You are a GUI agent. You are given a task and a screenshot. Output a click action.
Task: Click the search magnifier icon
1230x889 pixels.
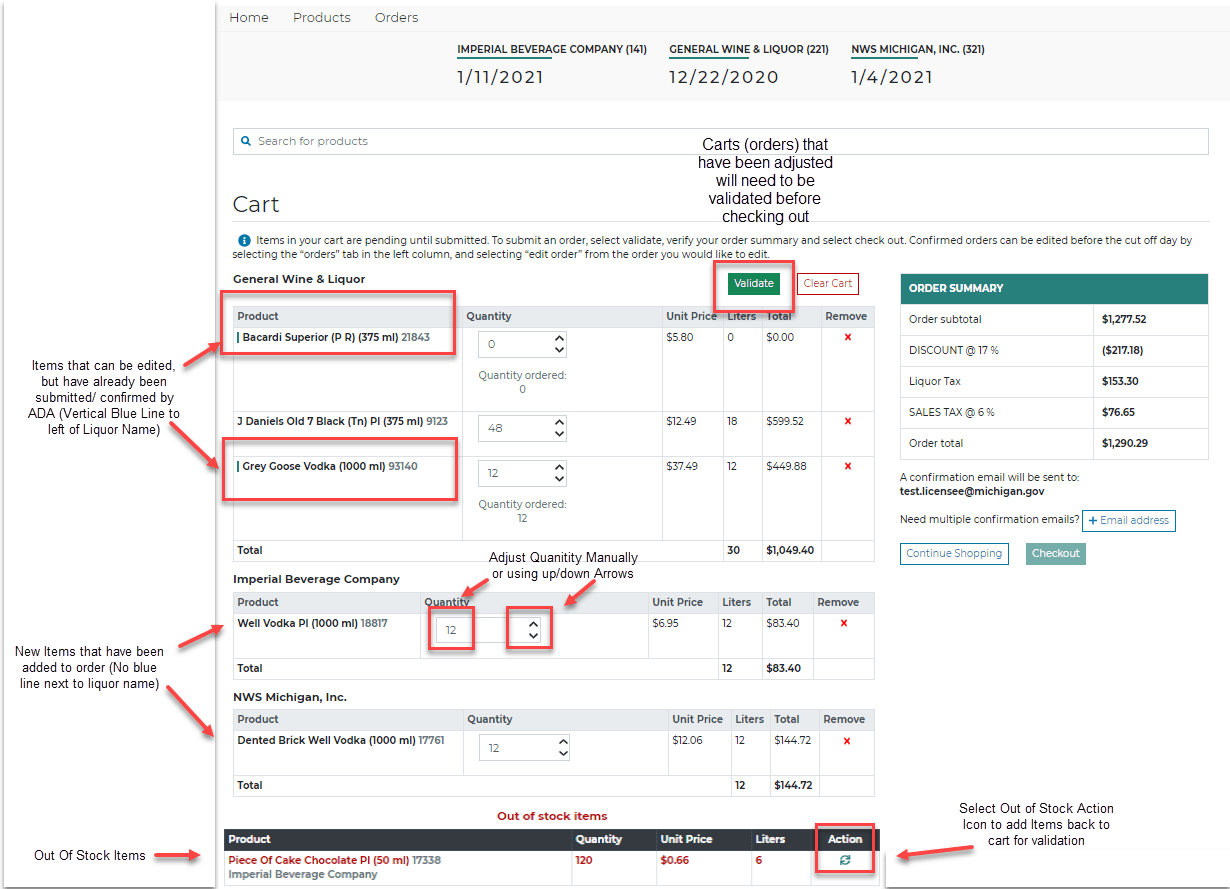pyautogui.click(x=246, y=142)
